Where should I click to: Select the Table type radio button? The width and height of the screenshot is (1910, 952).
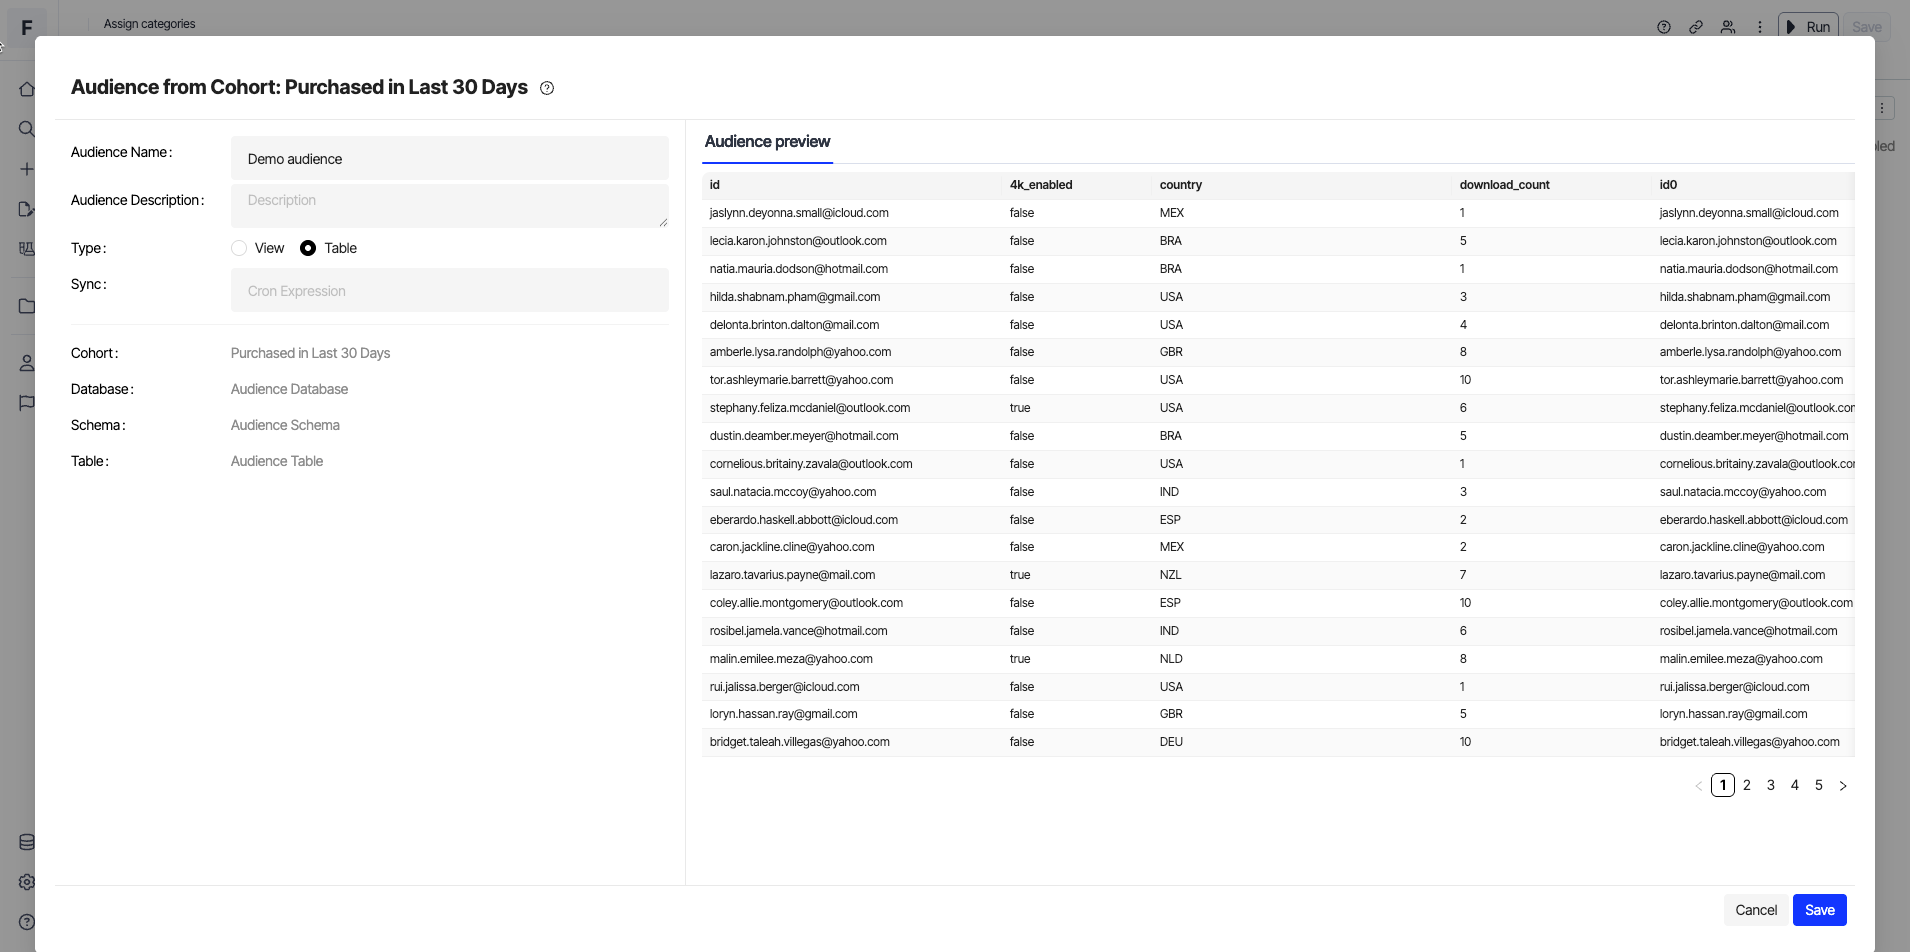pos(308,248)
